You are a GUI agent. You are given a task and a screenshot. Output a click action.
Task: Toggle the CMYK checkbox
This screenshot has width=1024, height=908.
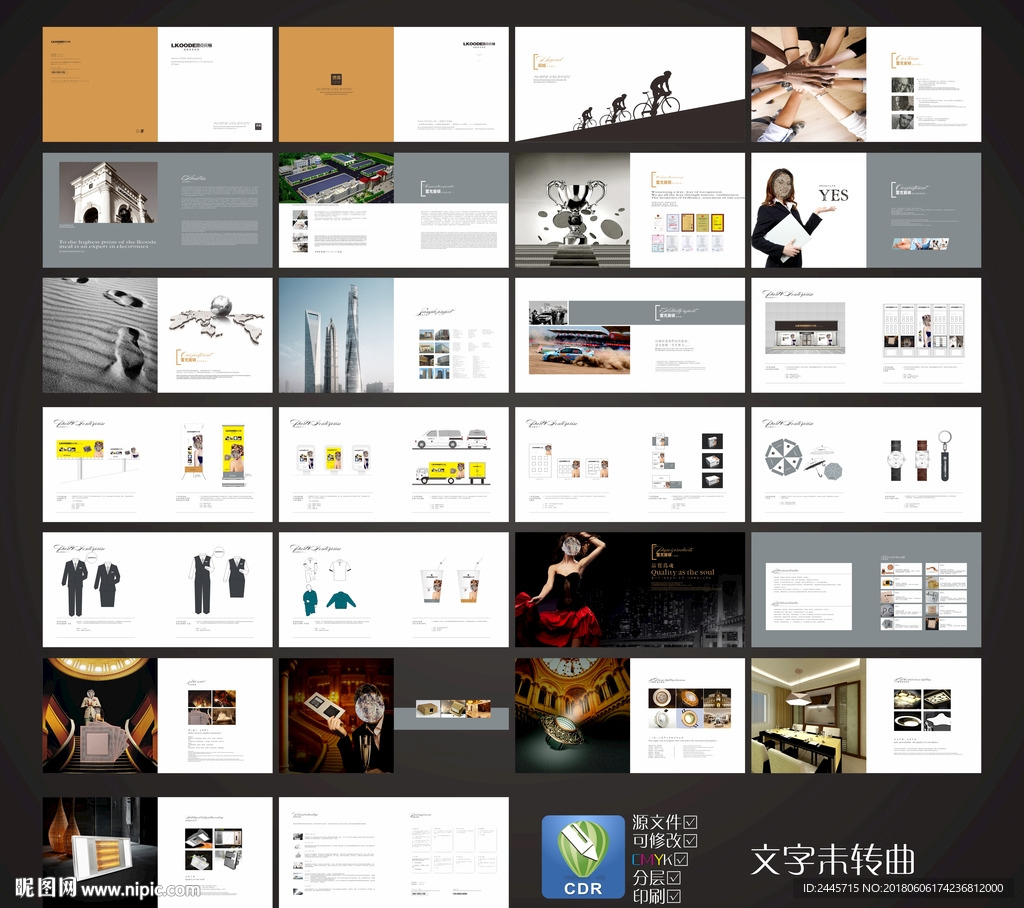point(681,859)
